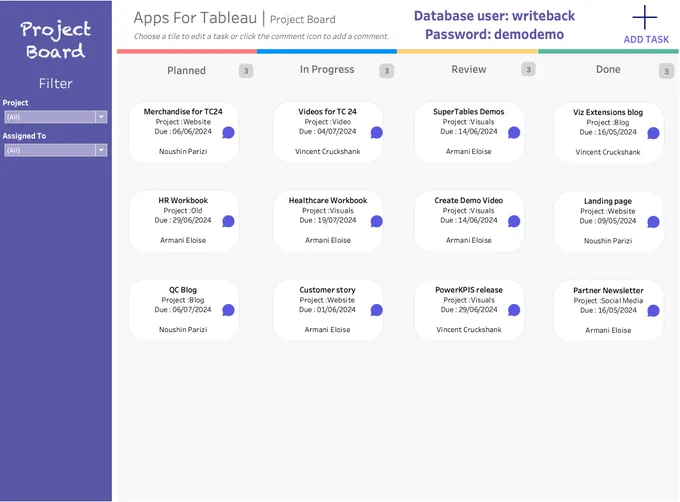Open comment icon on Create Demo Video
The width and height of the screenshot is (680, 502).
pyautogui.click(x=514, y=222)
